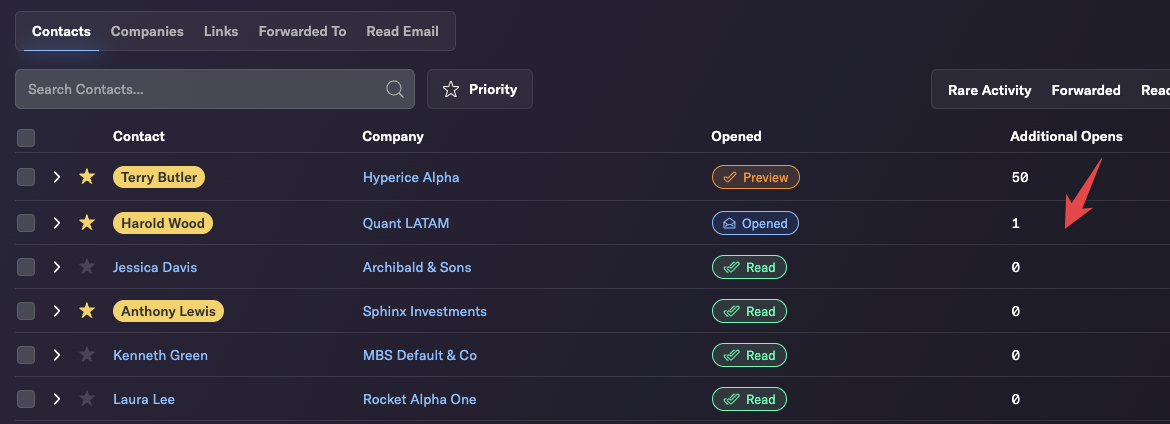Screen dimensions: 1170x424
Task: Click the Preview status badge for Terry Butler
Action: point(755,177)
